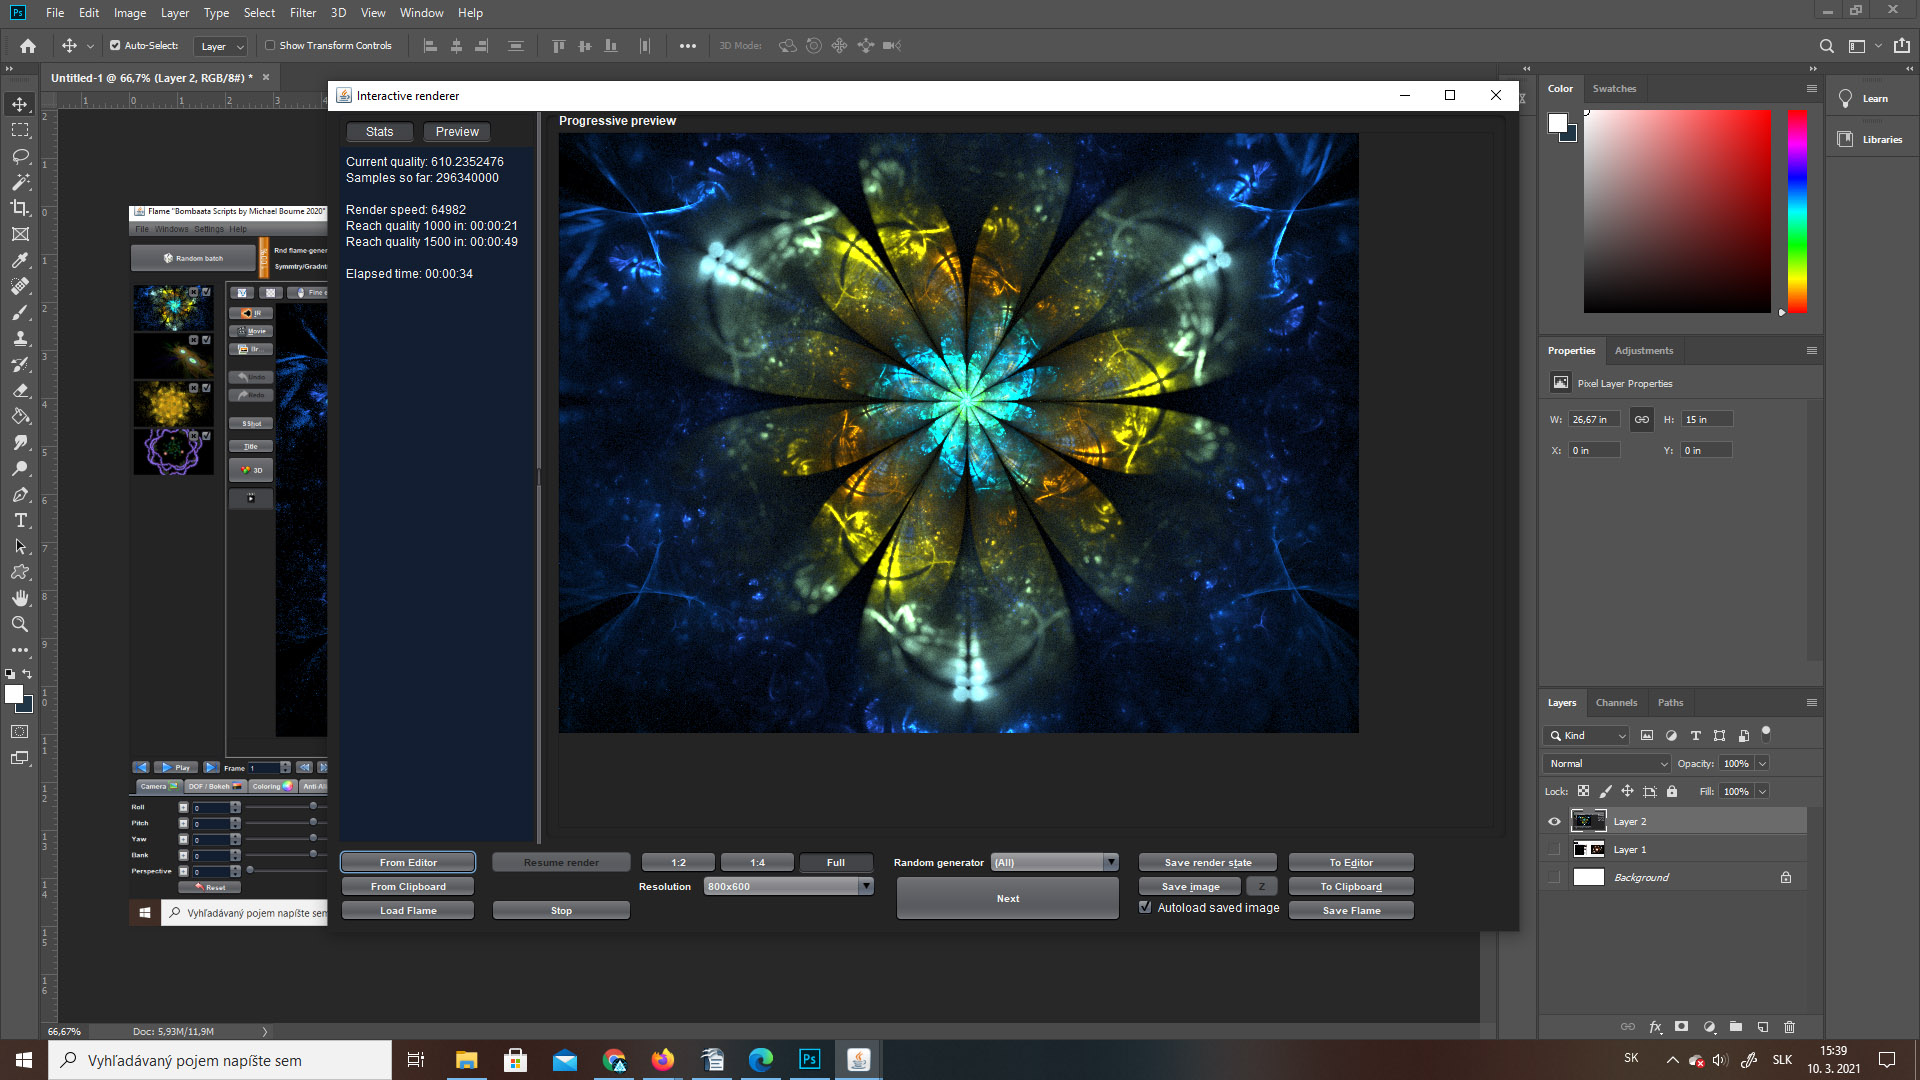The width and height of the screenshot is (1920, 1080).
Task: Click the Stop render button
Action: [x=561, y=911]
